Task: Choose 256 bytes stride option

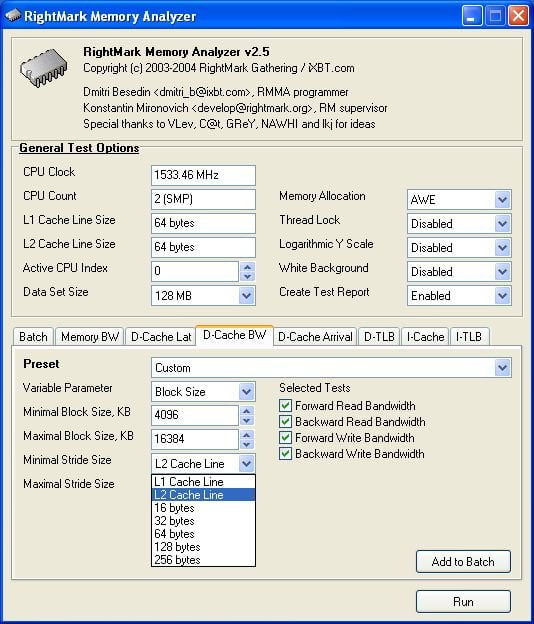Action: (x=203, y=560)
